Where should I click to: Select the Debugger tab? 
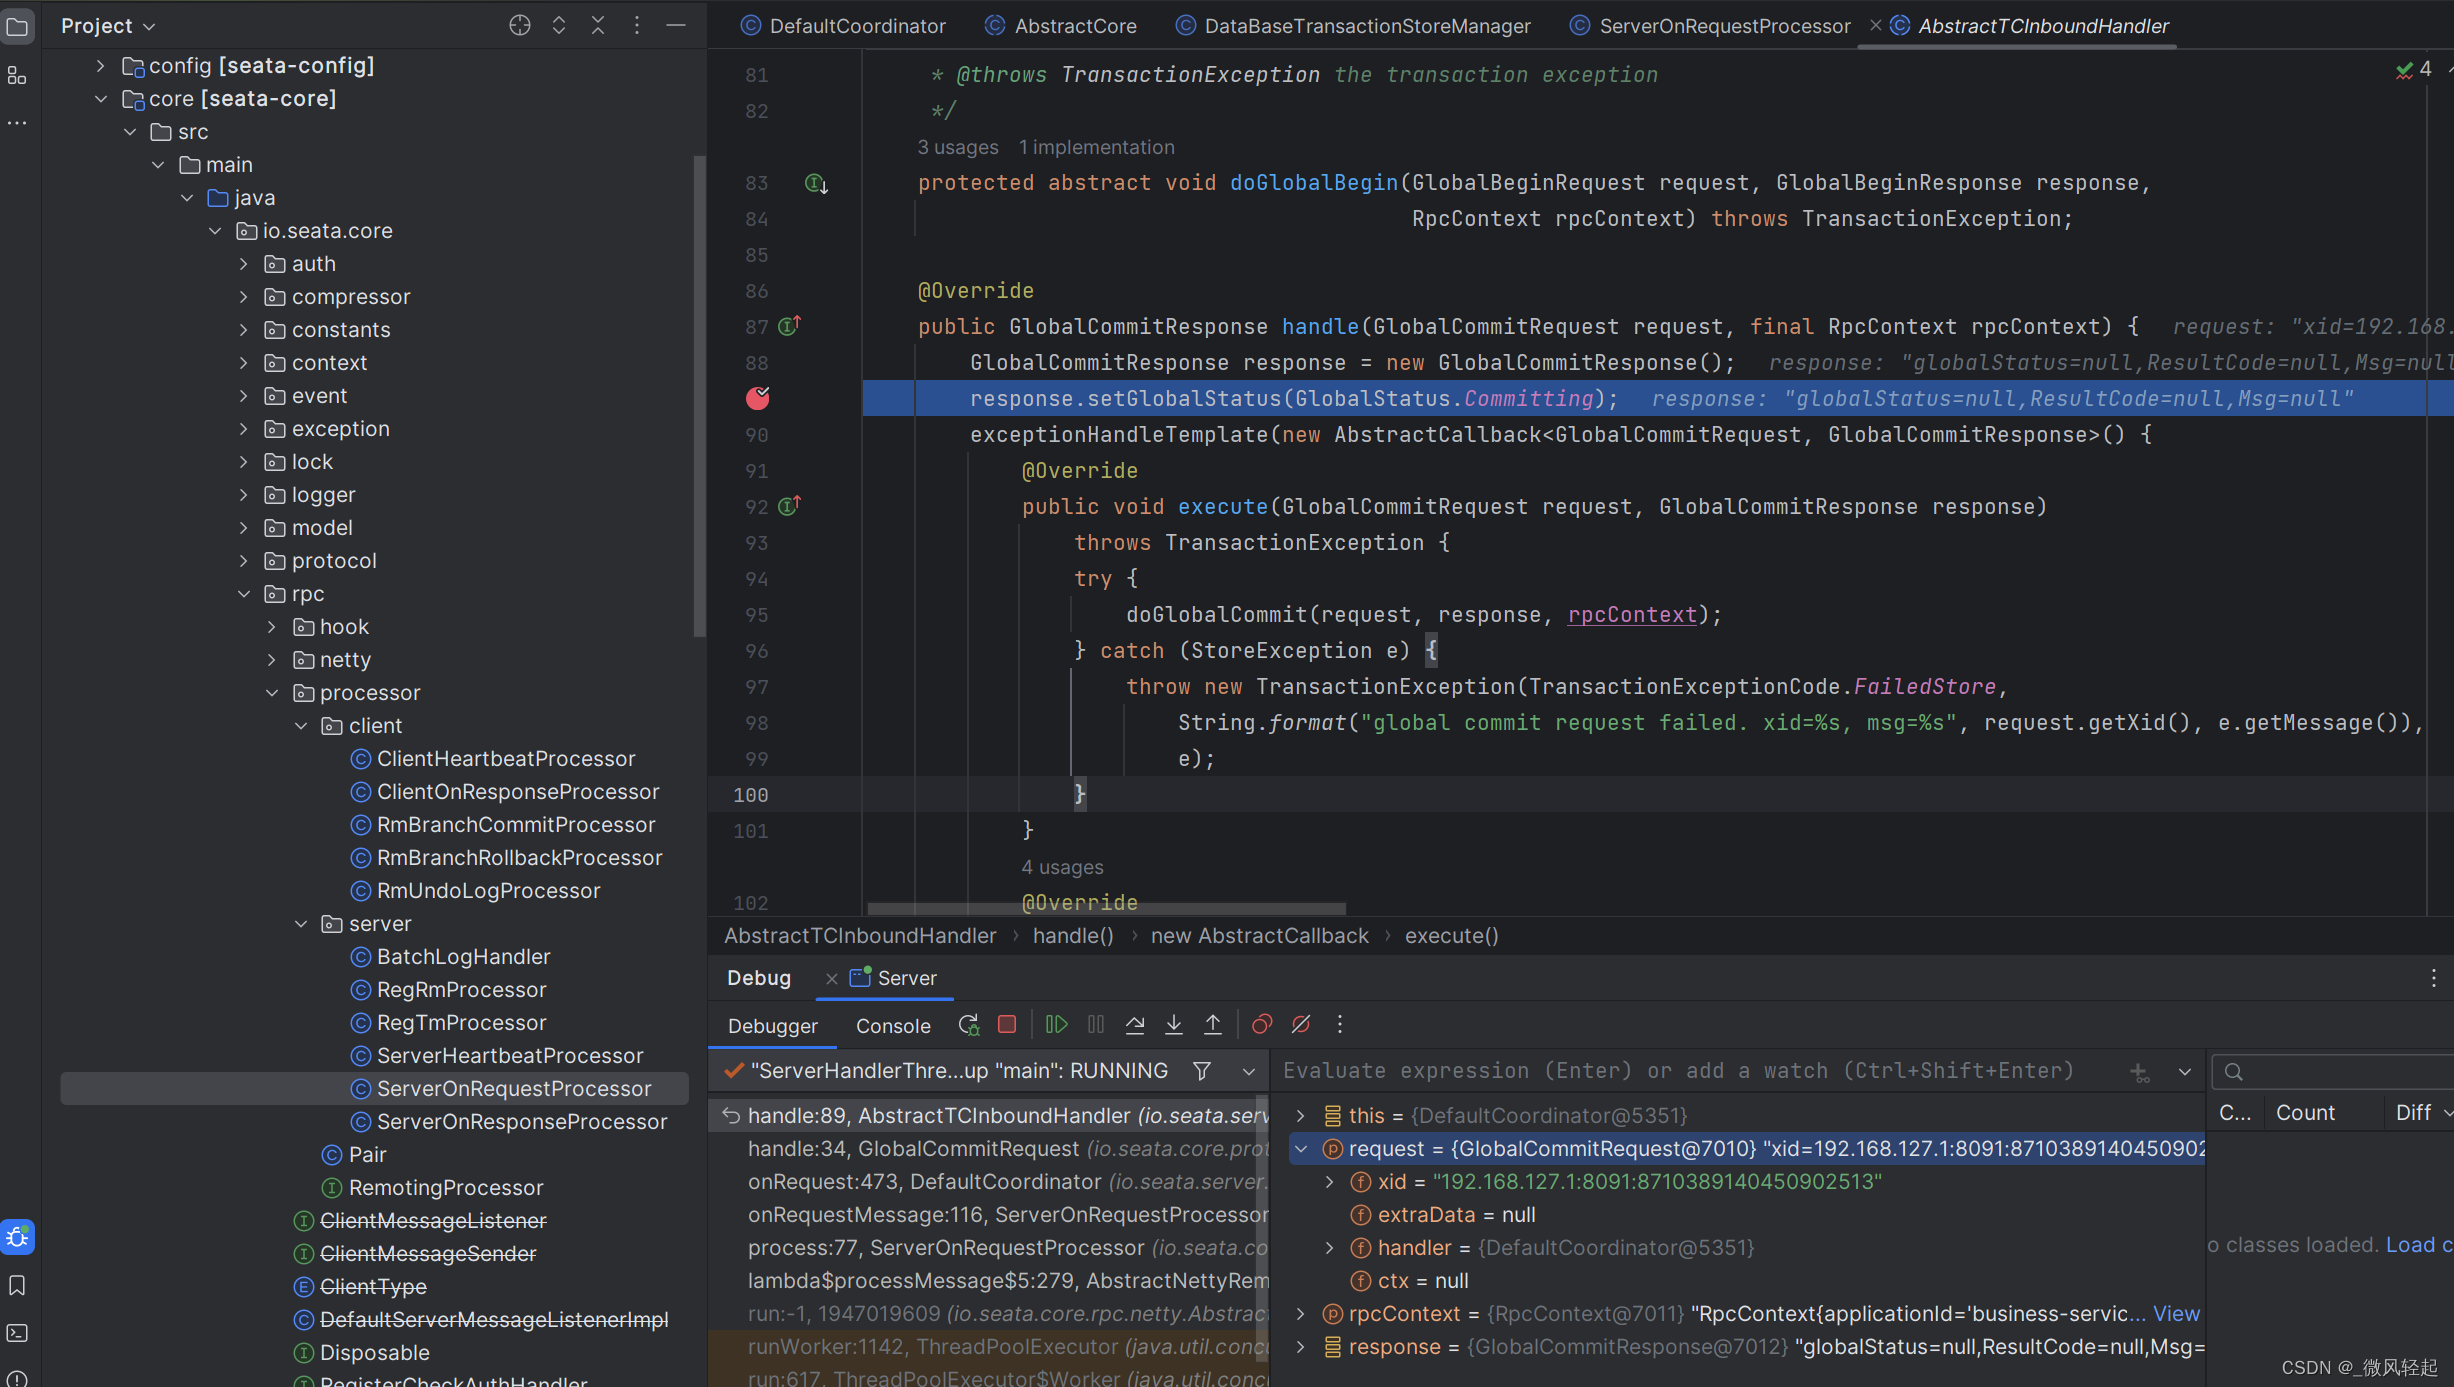click(x=772, y=1026)
